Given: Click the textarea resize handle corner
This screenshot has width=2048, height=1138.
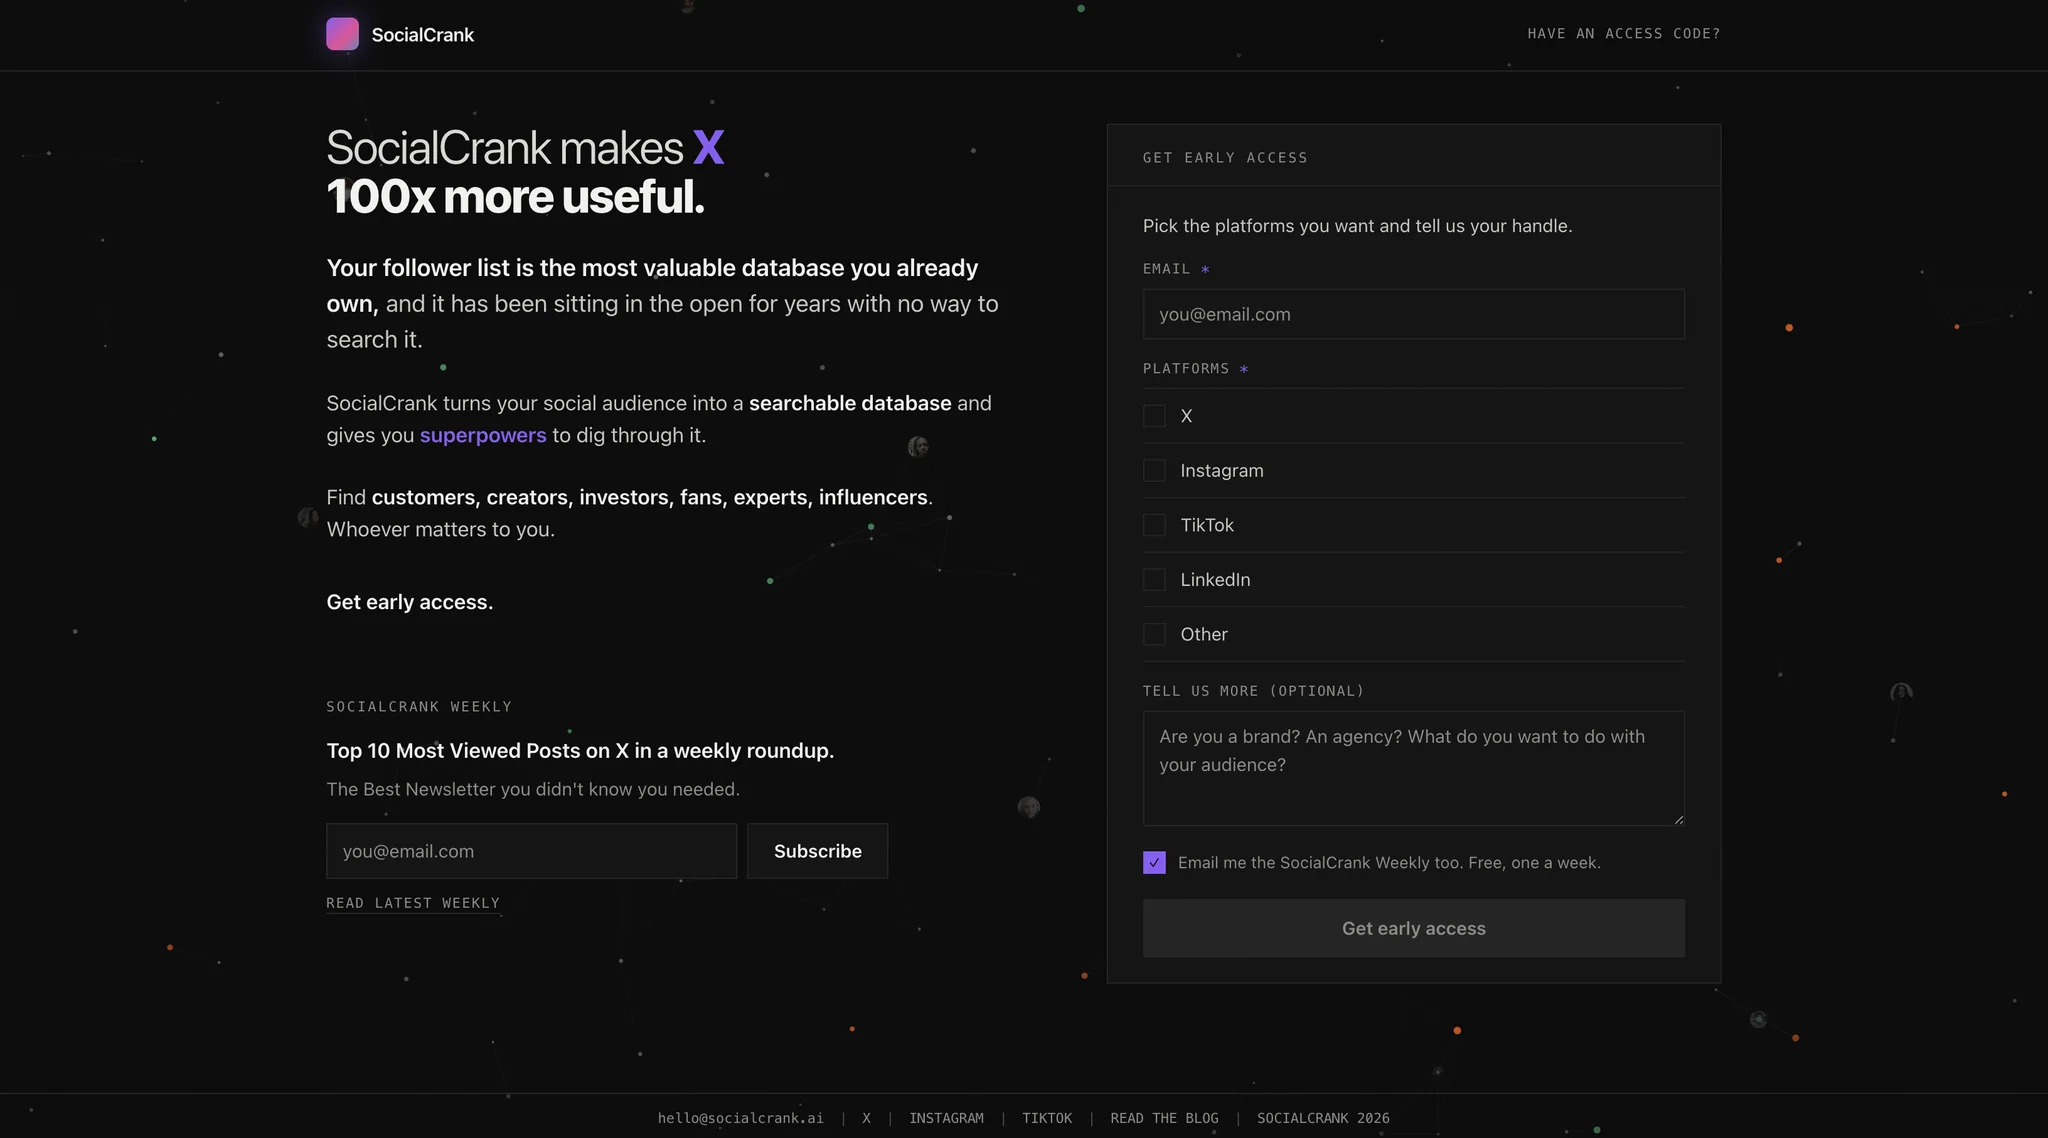Looking at the screenshot, I should pos(1678,819).
